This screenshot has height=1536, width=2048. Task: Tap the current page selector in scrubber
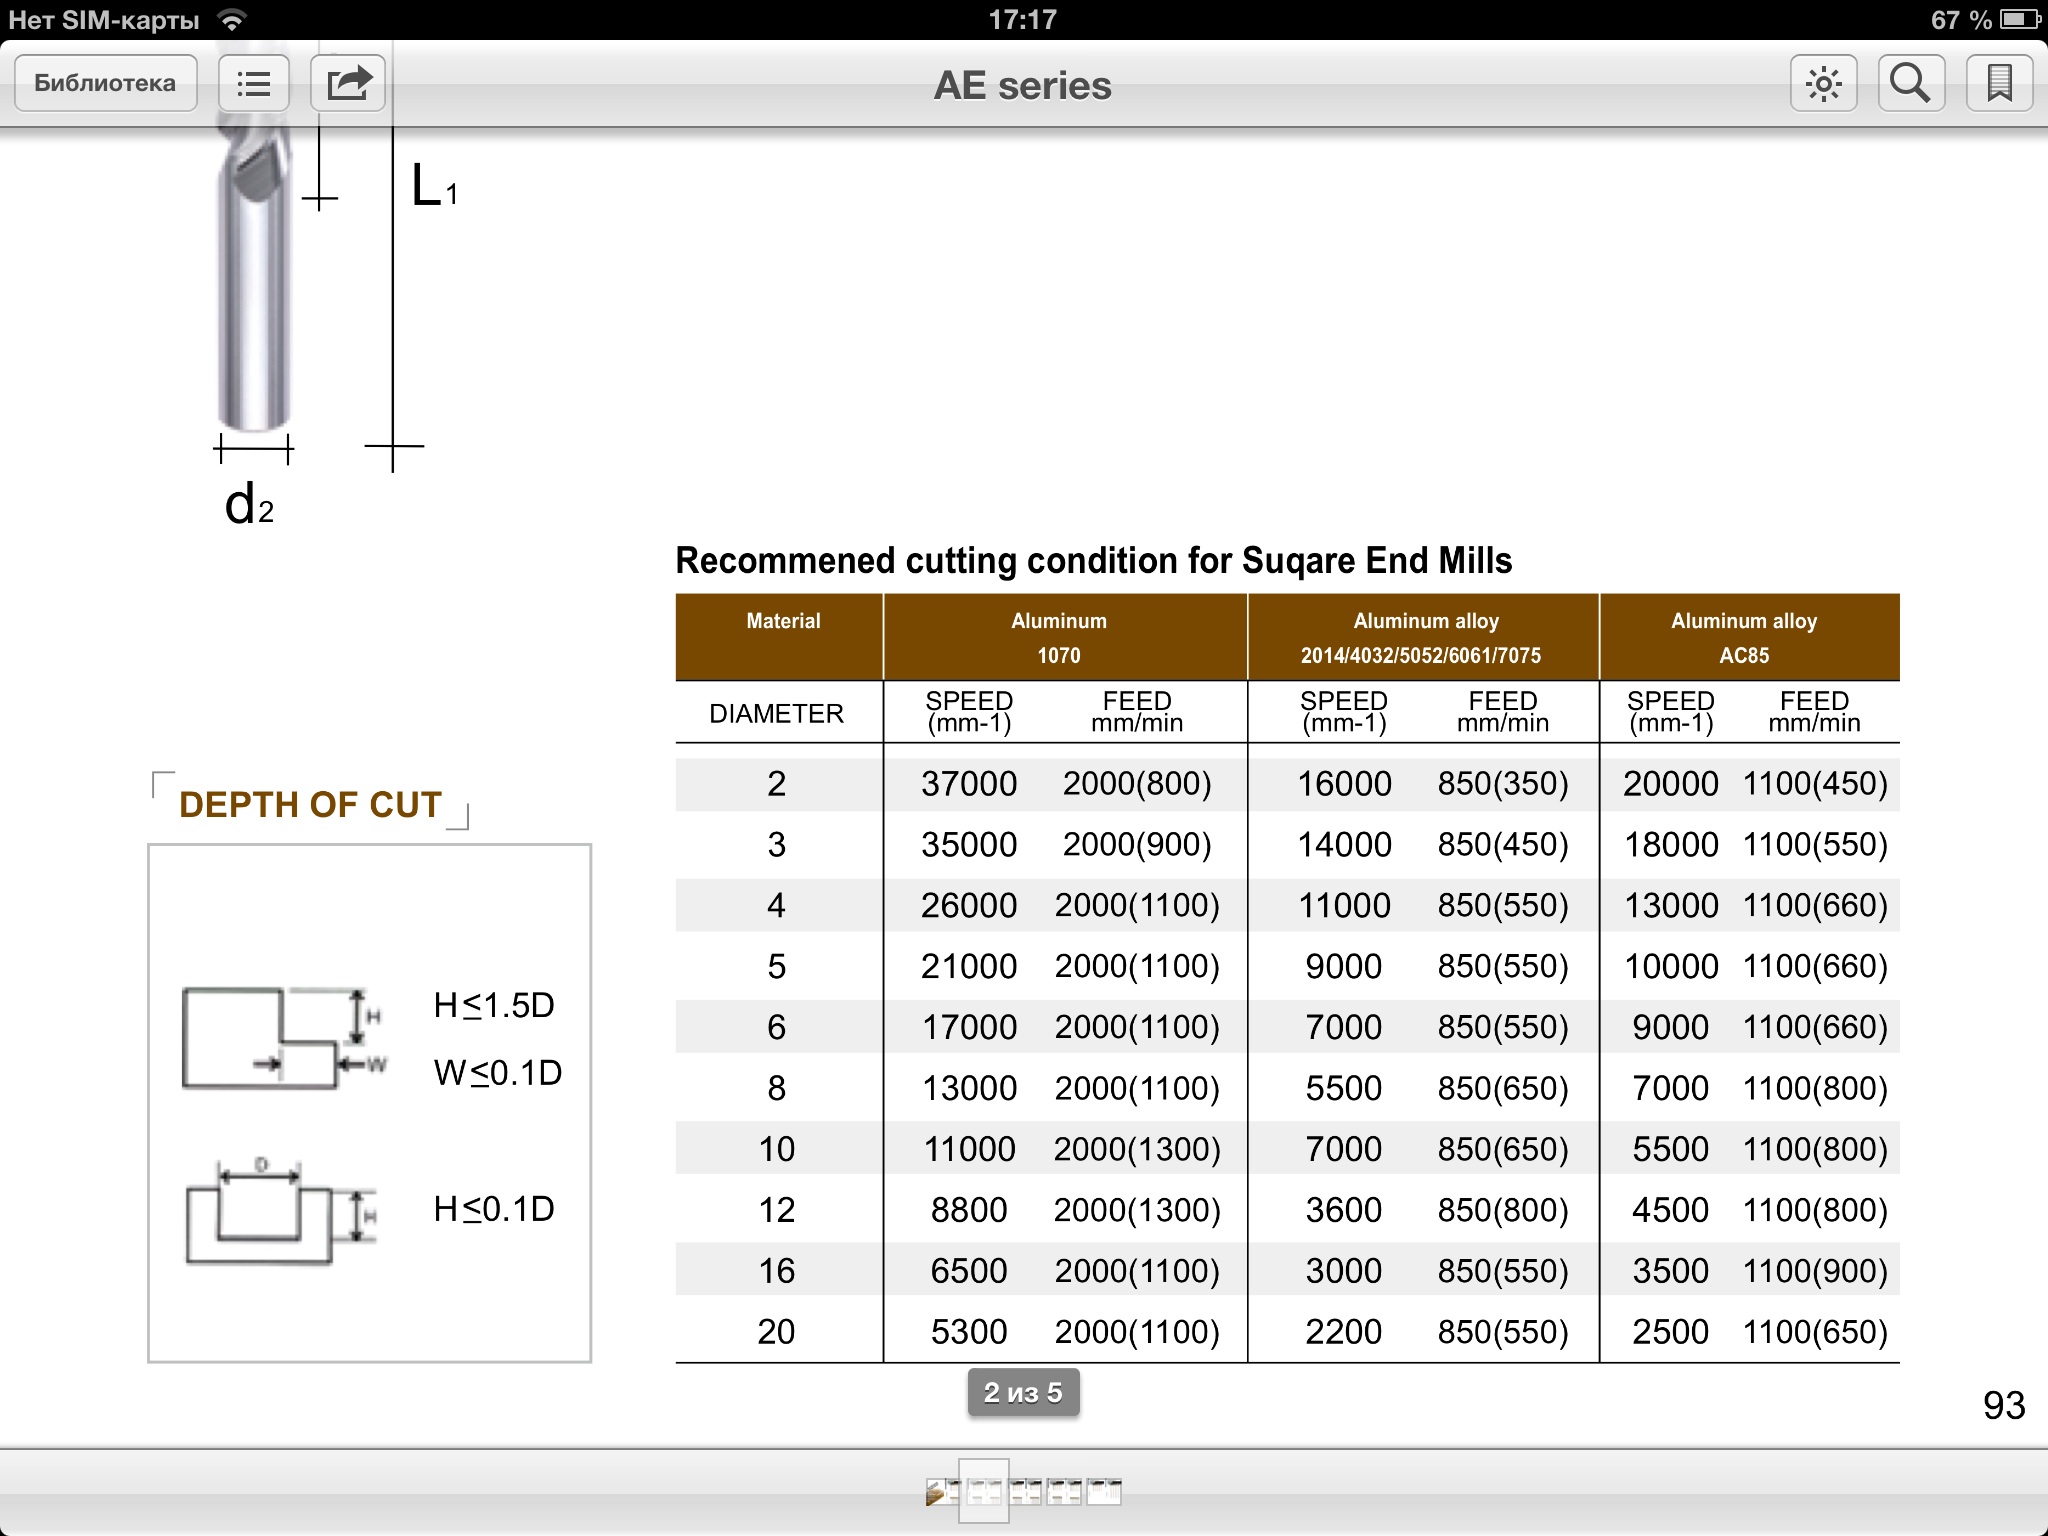(x=984, y=1492)
